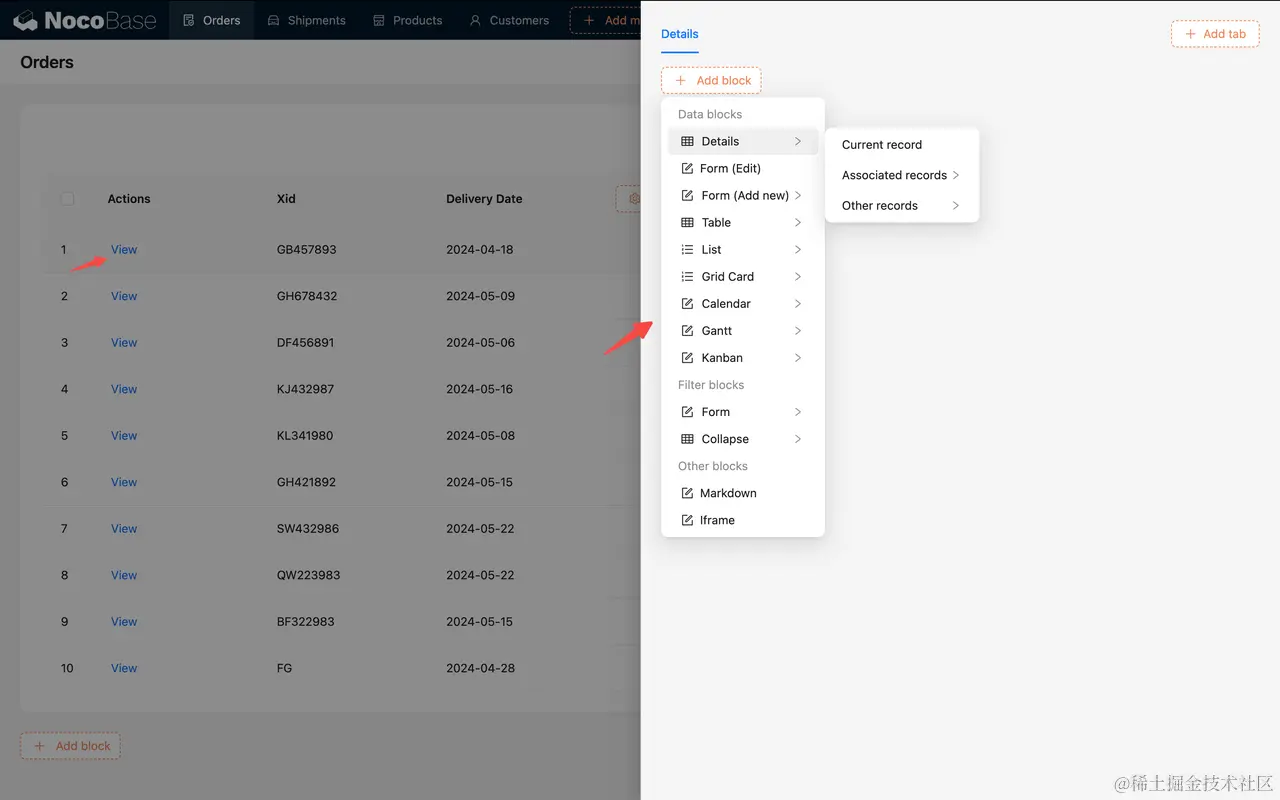Open View link for order SW432986
The height and width of the screenshot is (800, 1280).
pos(124,529)
